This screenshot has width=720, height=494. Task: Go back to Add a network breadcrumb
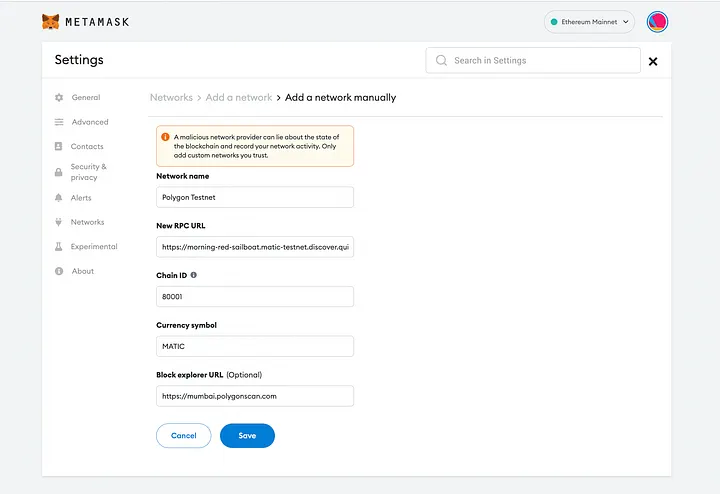click(239, 98)
